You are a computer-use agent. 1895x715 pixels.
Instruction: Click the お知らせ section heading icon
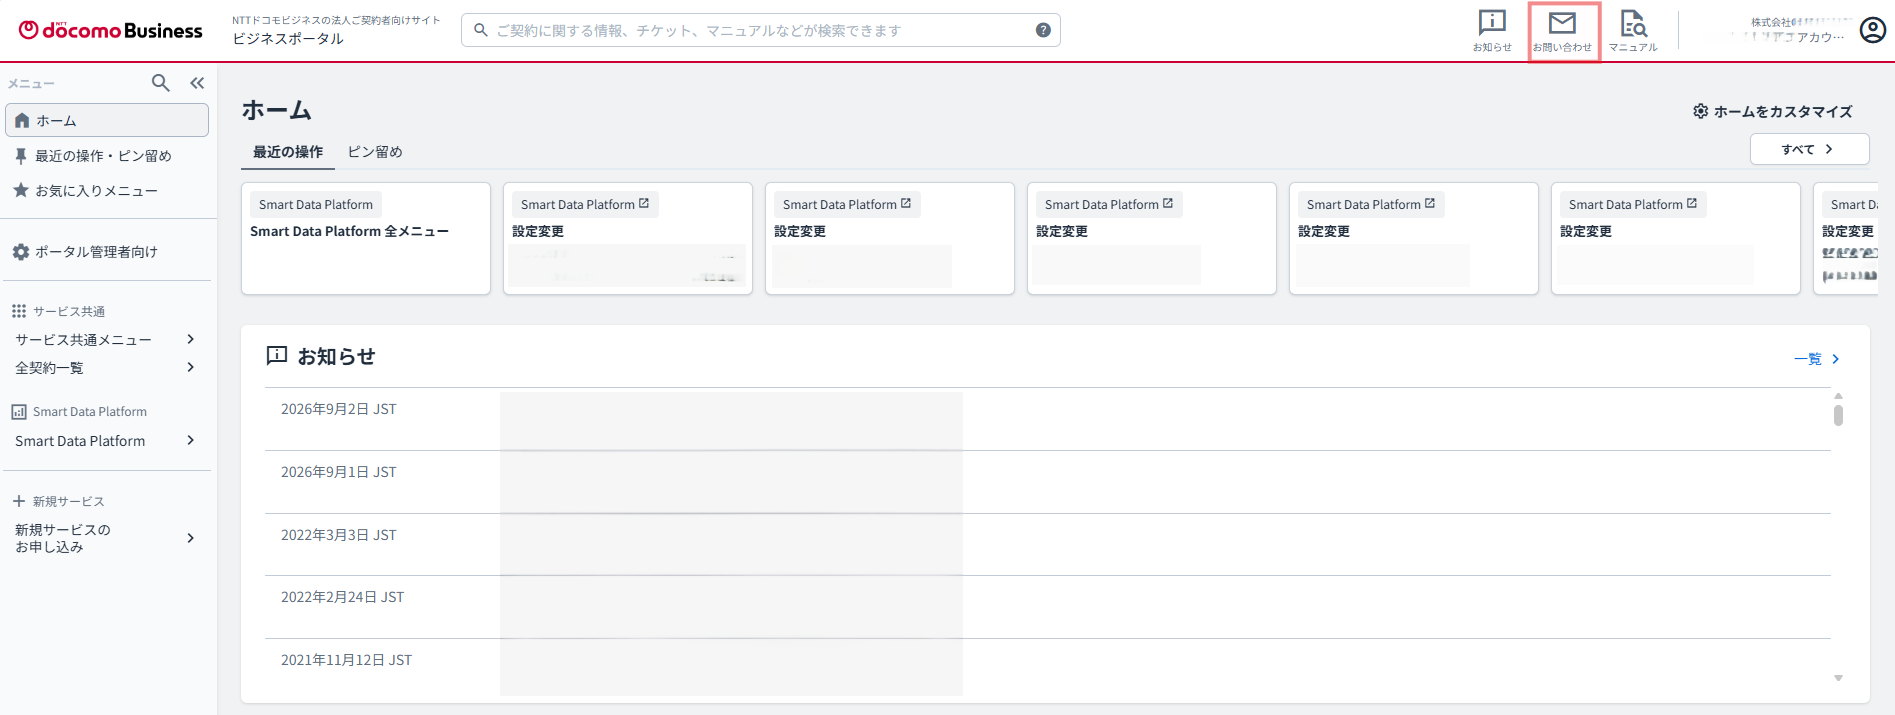277,355
